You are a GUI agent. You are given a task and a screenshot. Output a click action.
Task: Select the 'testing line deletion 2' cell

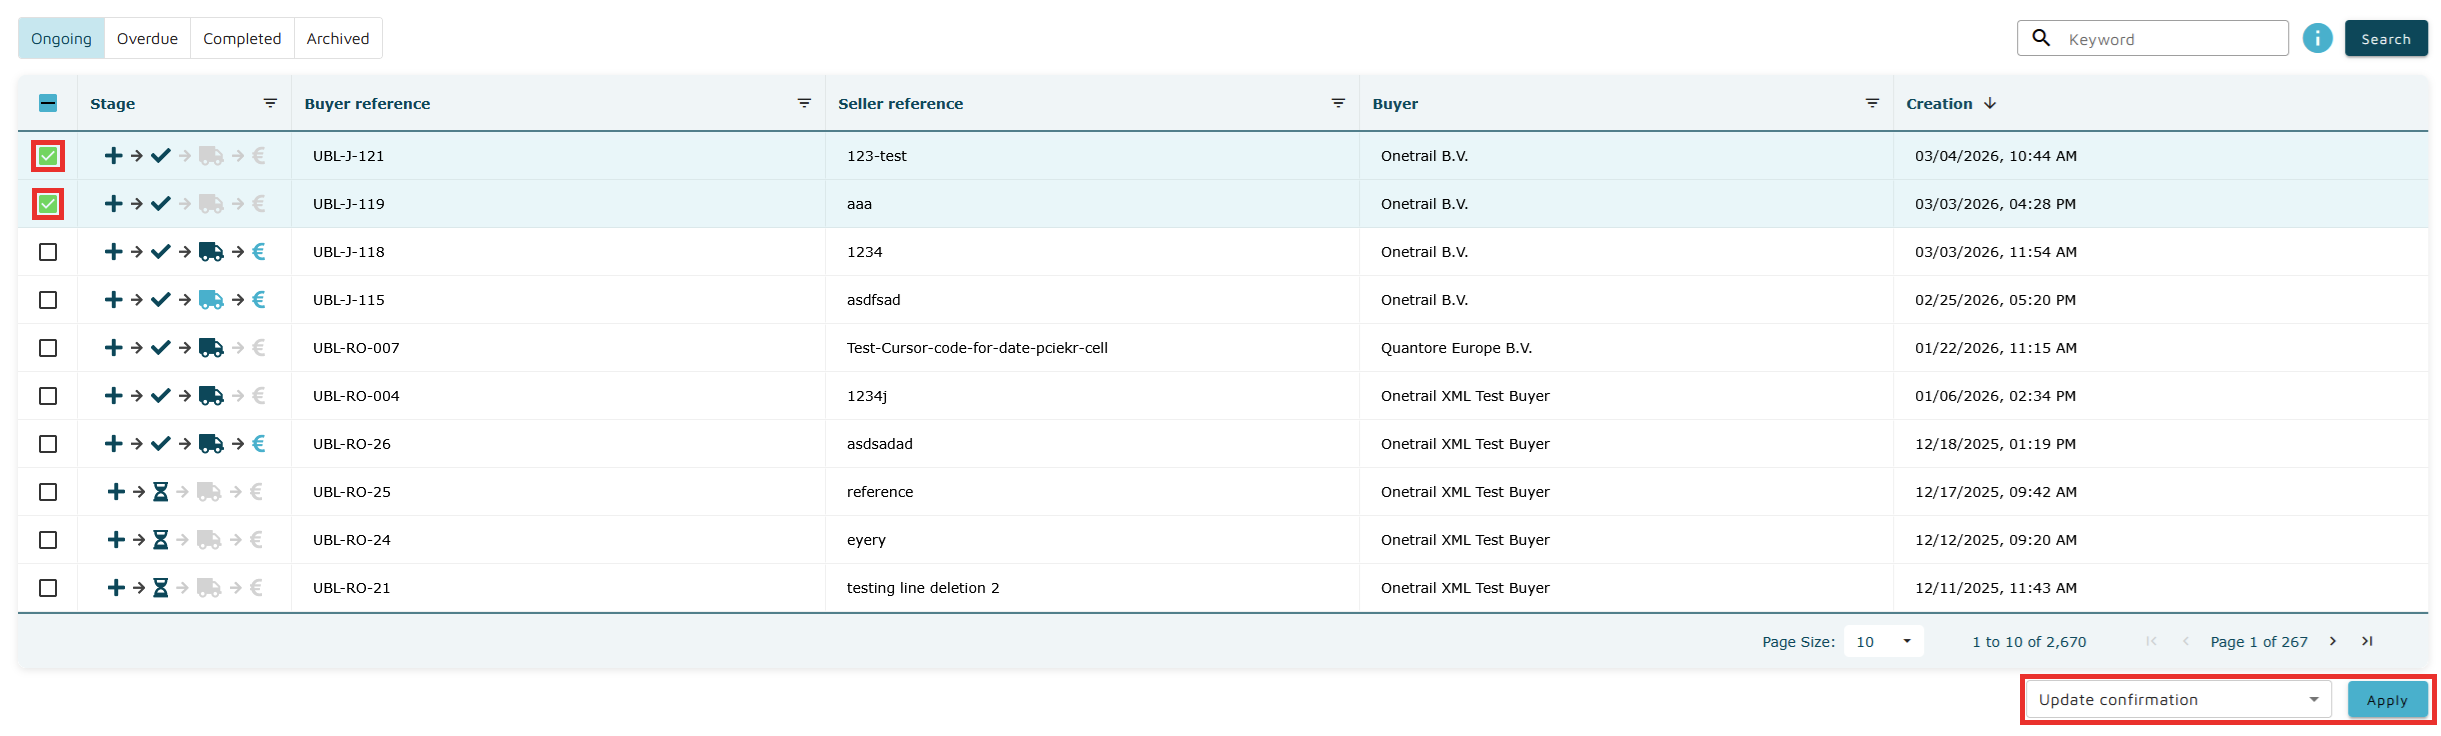point(1092,588)
